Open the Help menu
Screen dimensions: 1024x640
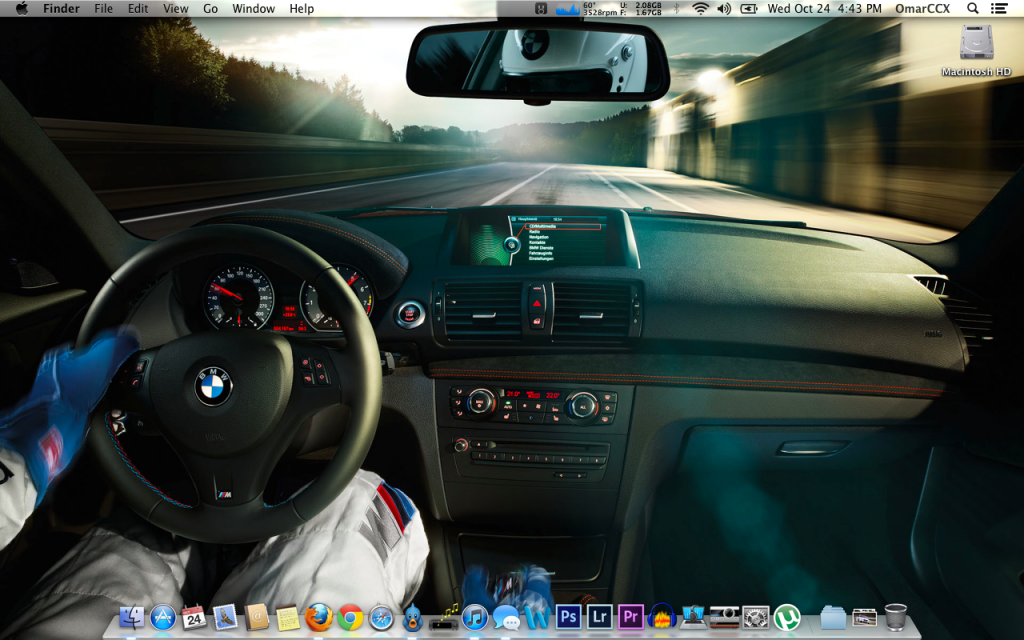click(302, 8)
